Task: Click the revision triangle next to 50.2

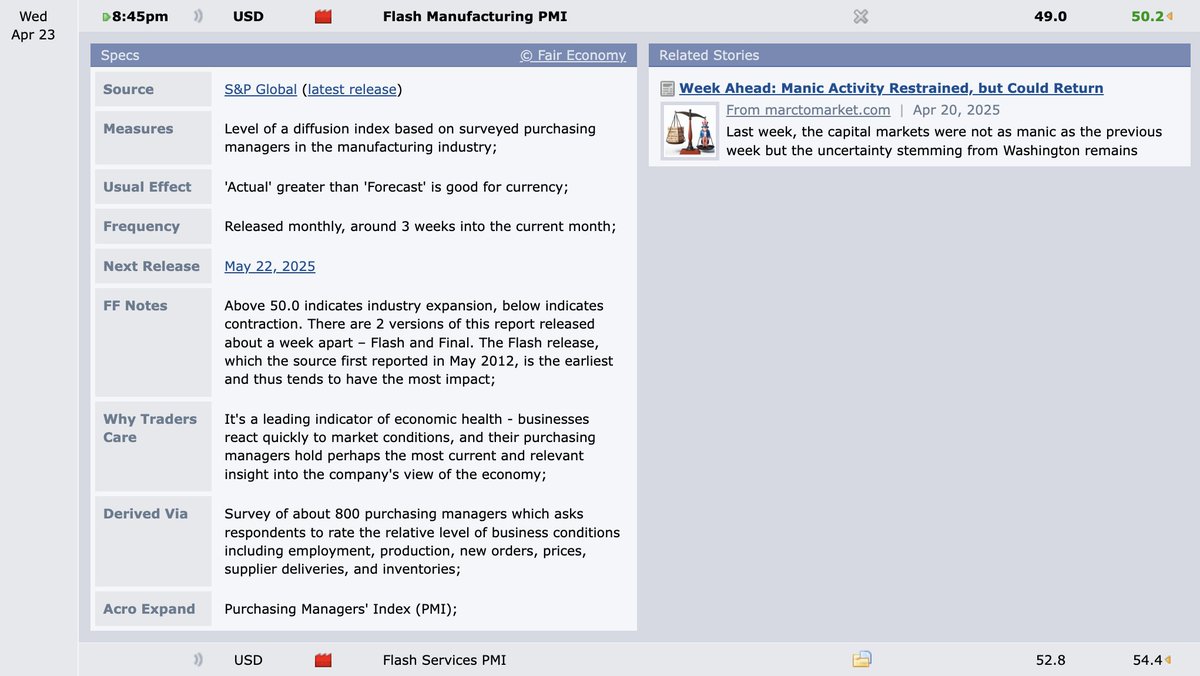Action: pos(1169,16)
